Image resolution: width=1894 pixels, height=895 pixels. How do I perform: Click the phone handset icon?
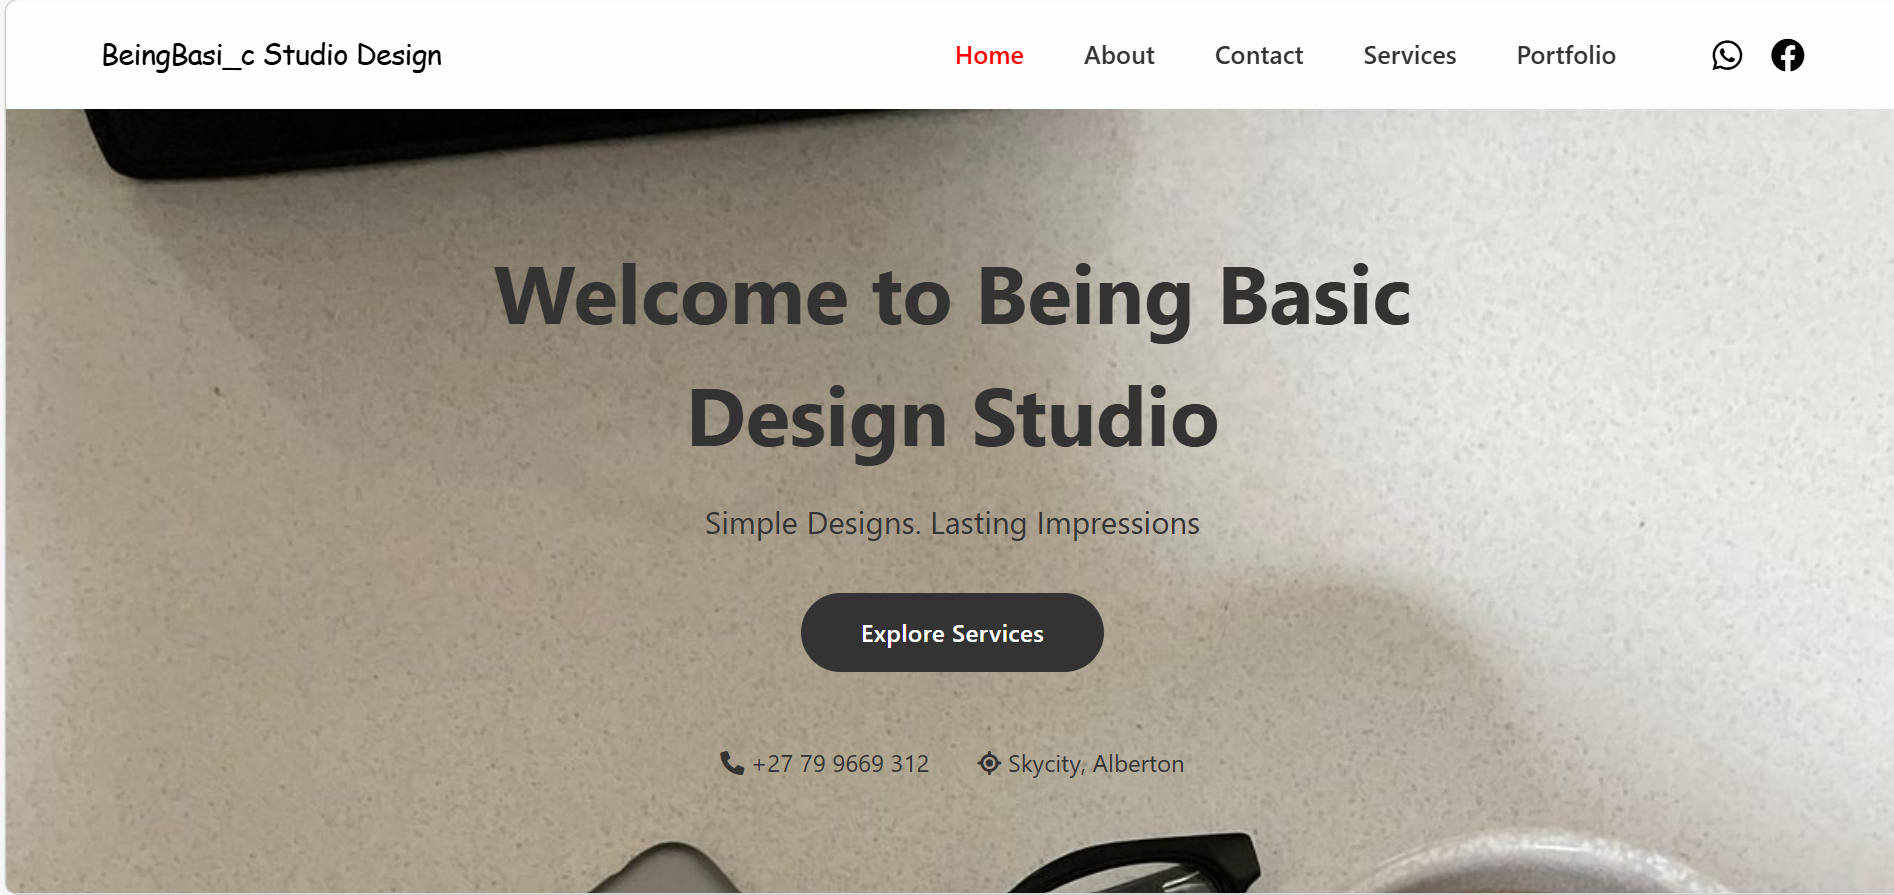coord(732,763)
